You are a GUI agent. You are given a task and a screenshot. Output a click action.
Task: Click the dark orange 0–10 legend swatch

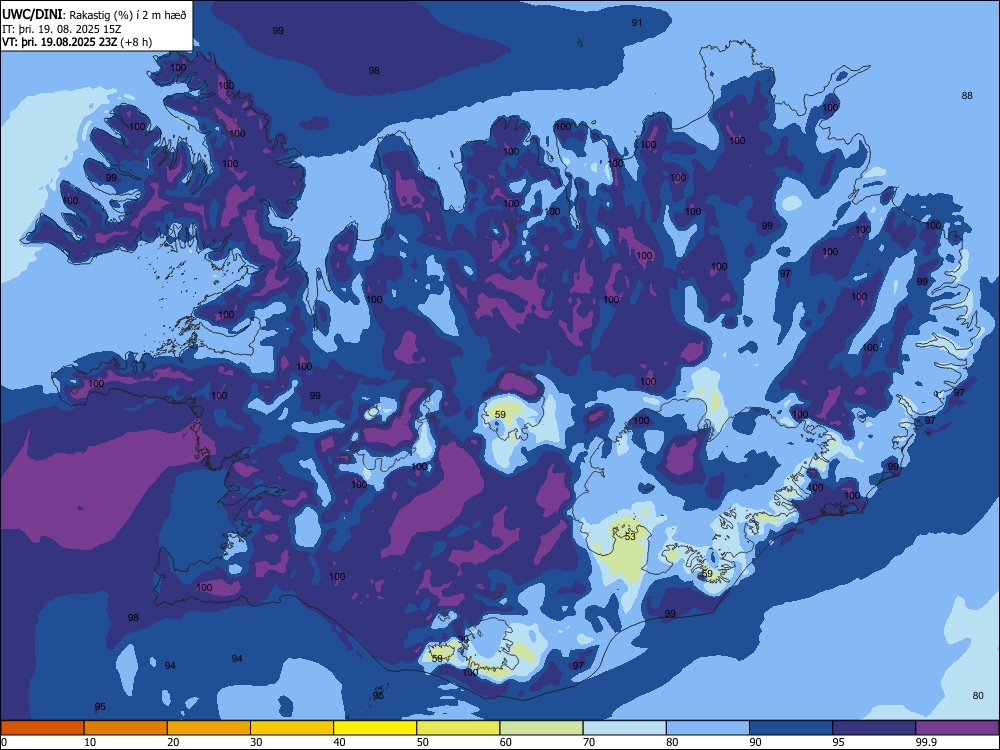pyautogui.click(x=43, y=728)
